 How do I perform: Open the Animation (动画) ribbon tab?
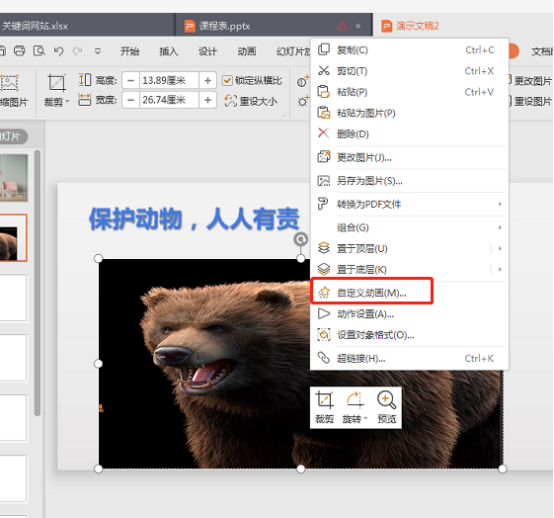247,52
